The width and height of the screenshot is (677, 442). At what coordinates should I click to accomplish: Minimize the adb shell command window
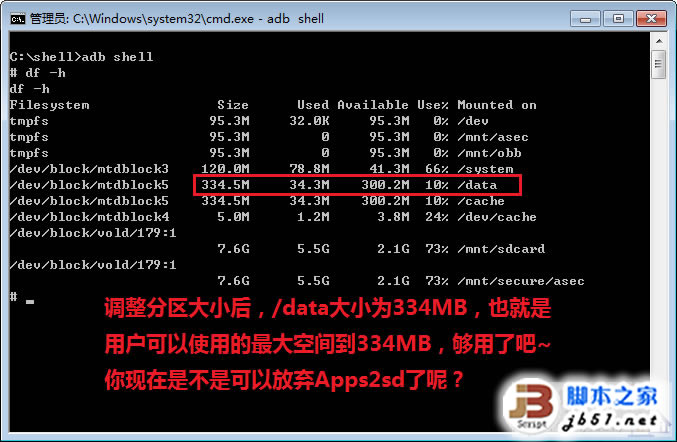(x=585, y=19)
